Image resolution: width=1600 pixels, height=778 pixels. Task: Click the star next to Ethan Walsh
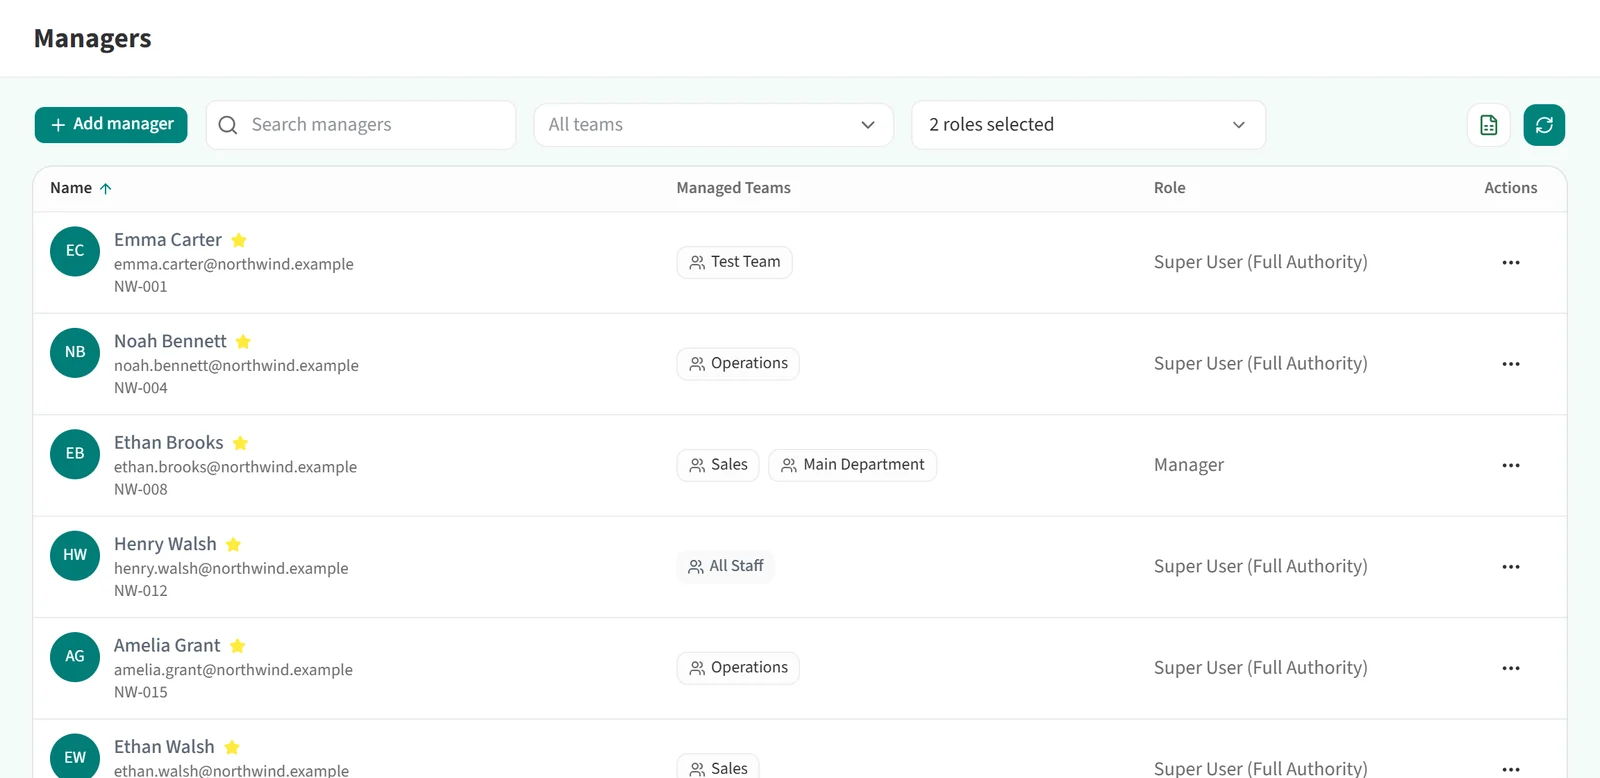pos(232,747)
